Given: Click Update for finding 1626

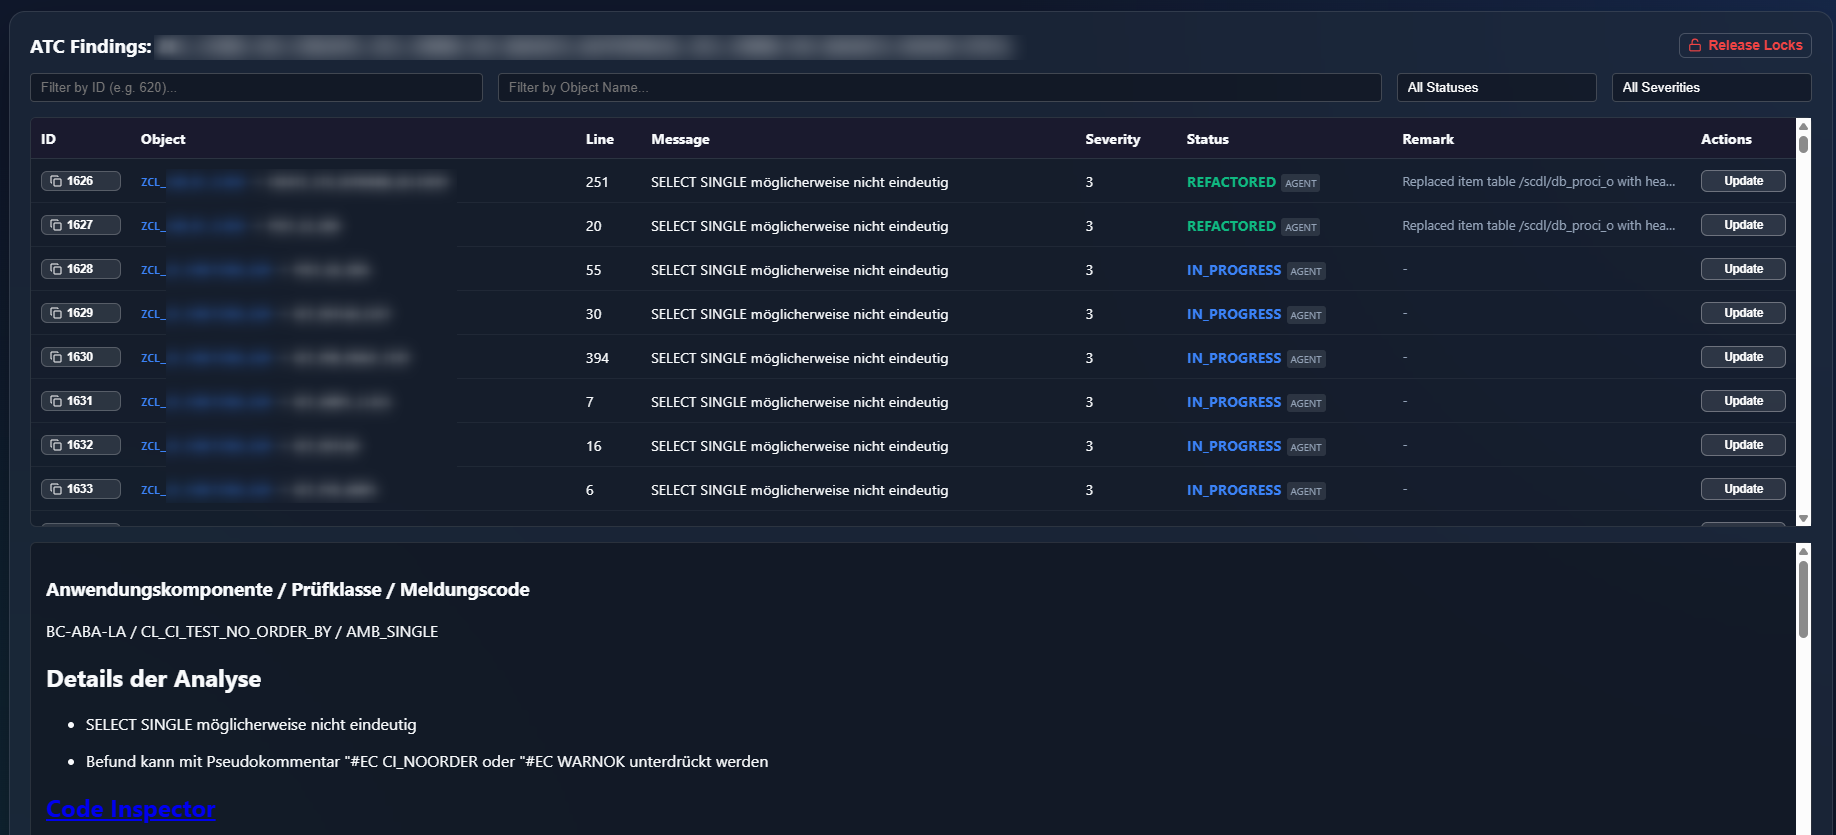Looking at the screenshot, I should [1743, 181].
